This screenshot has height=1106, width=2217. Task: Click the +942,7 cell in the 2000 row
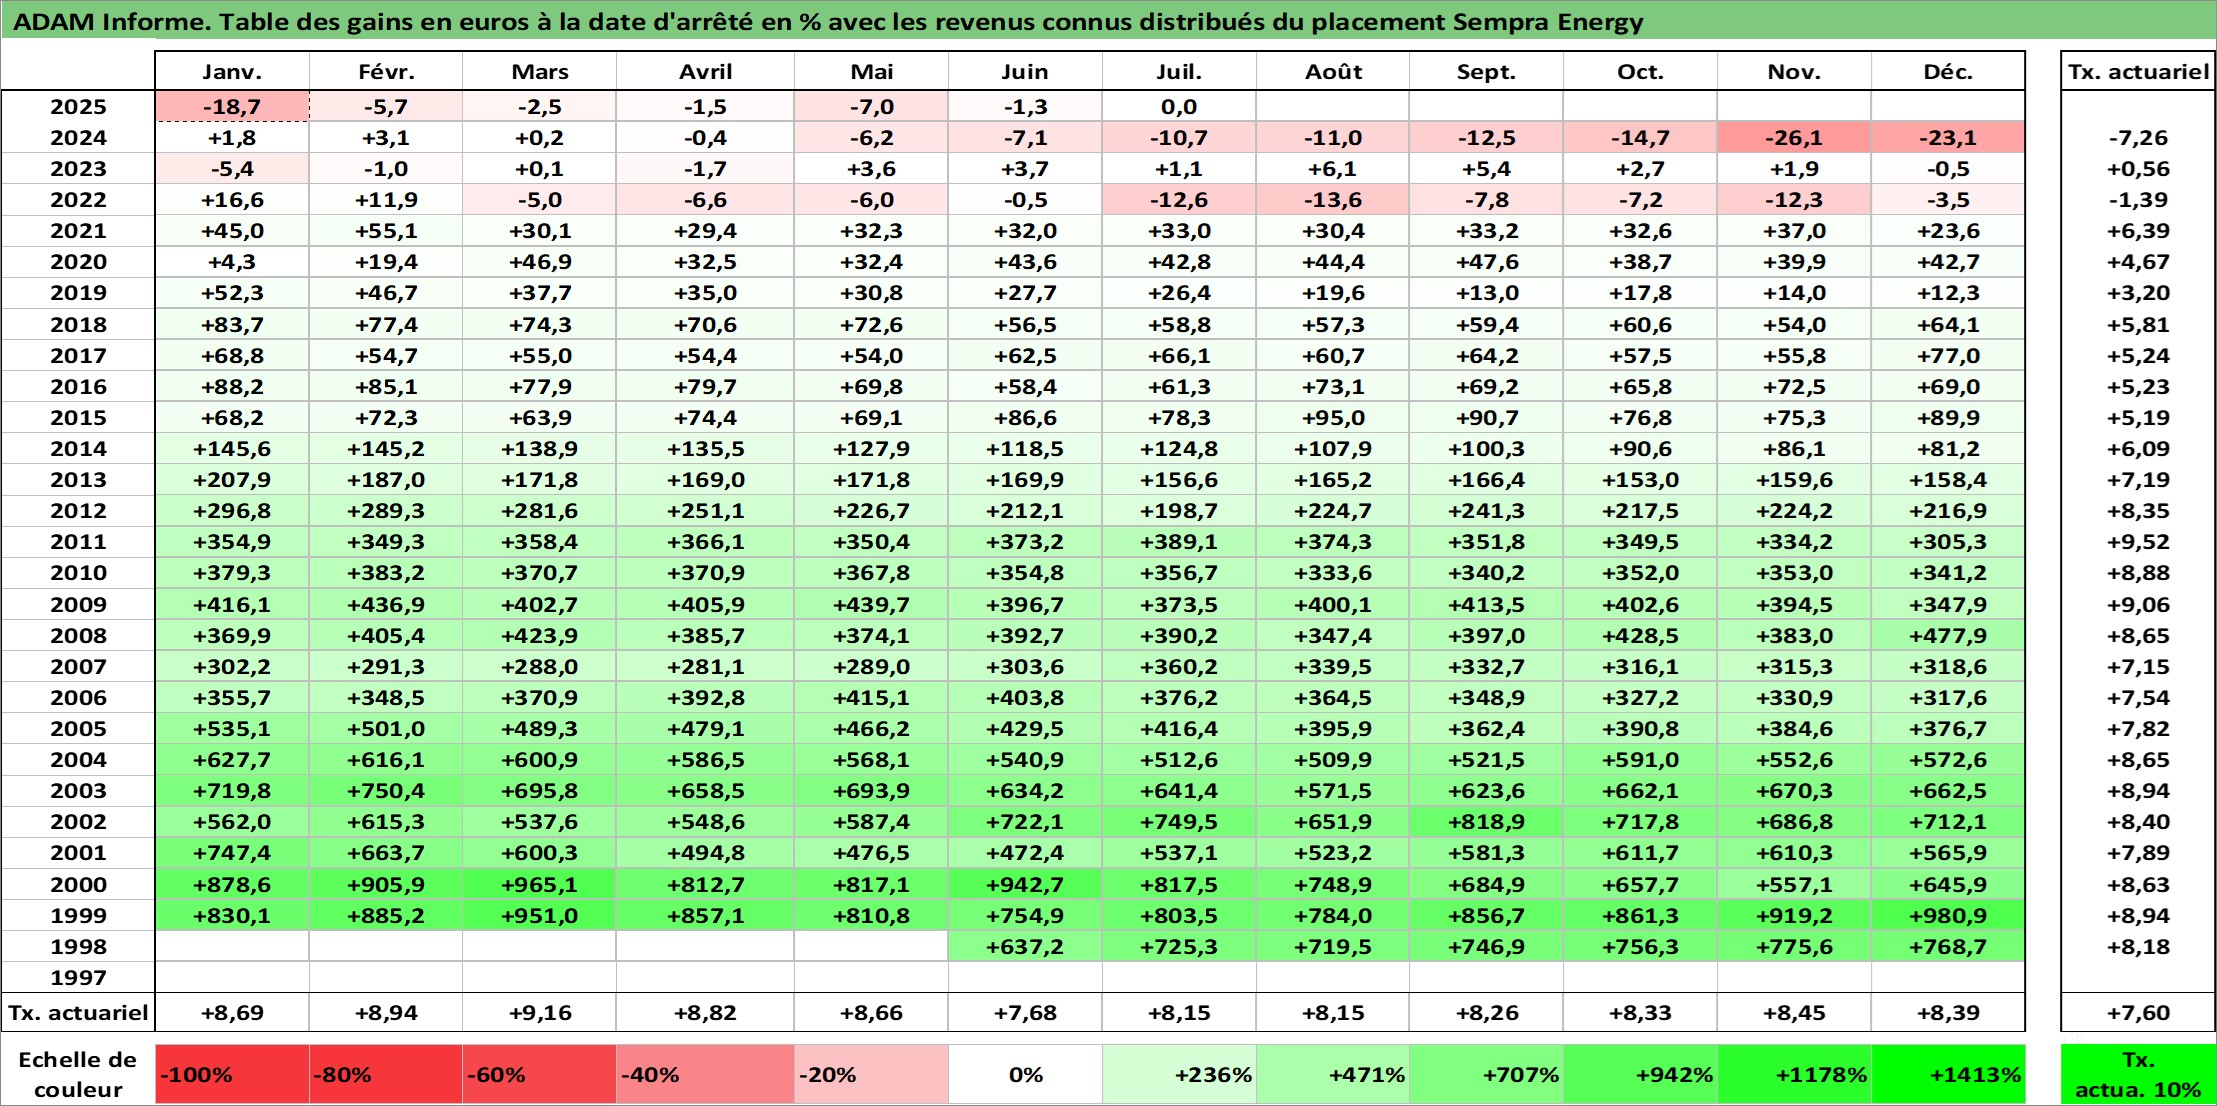point(1025,884)
